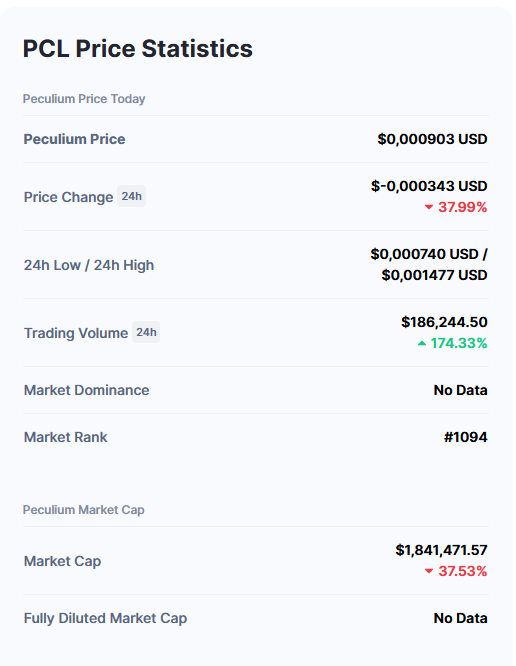Click the PCL Price Statistics heading
This screenshot has width=516, height=666.
coord(138,48)
